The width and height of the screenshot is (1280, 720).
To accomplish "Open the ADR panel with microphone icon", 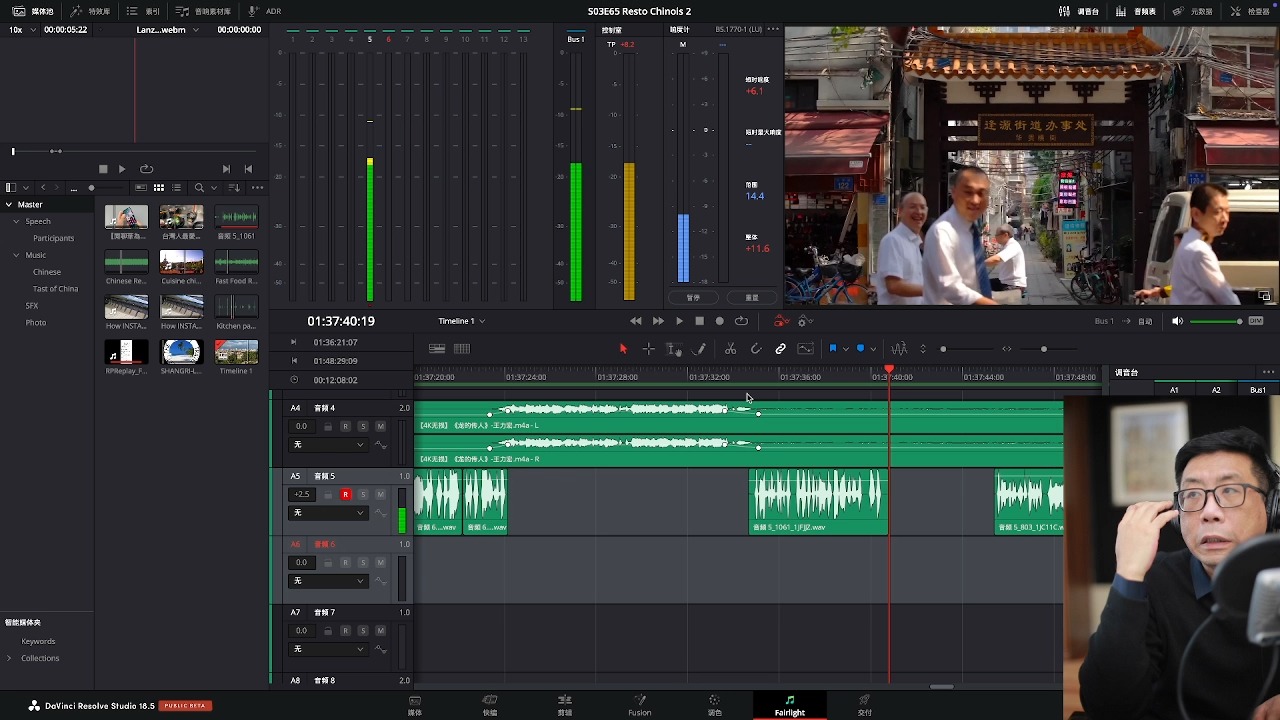I will click(x=265, y=11).
